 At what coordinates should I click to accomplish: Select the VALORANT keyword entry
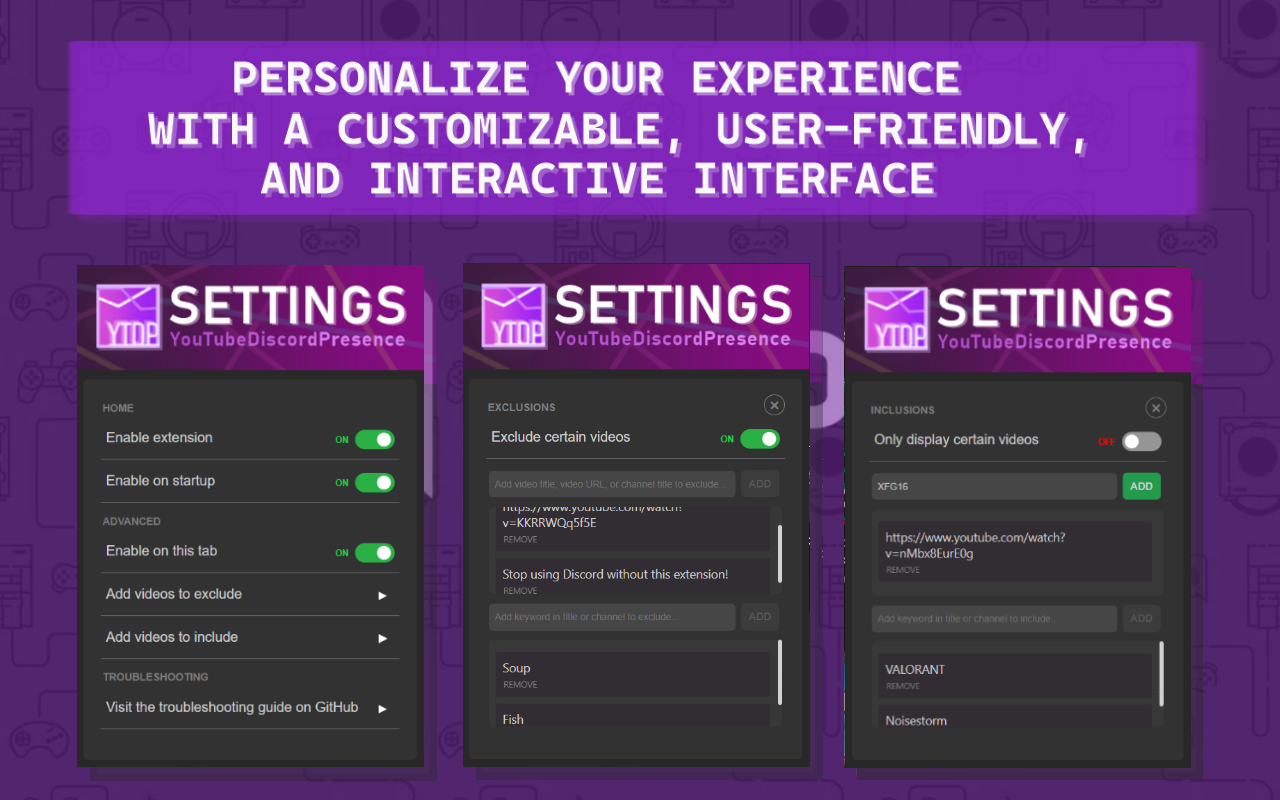click(x=1015, y=676)
